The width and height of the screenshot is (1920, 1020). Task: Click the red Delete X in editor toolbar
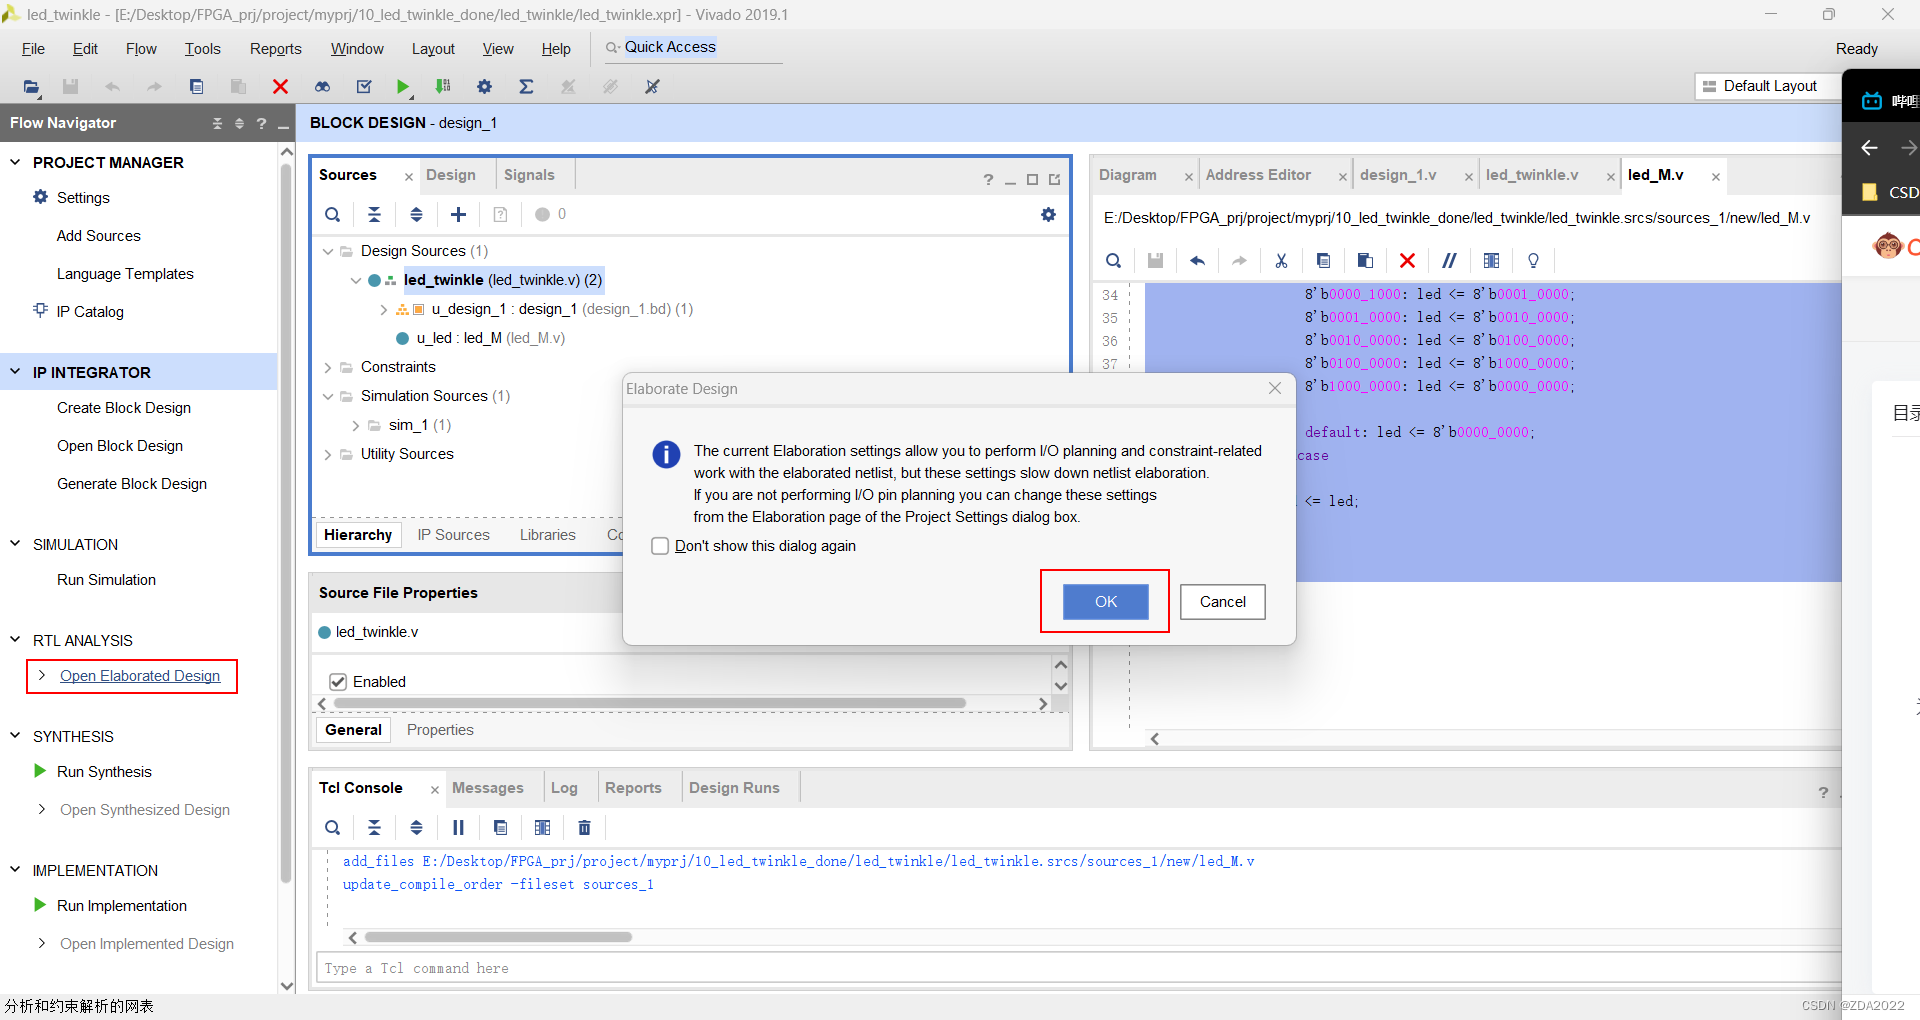pos(1407,261)
